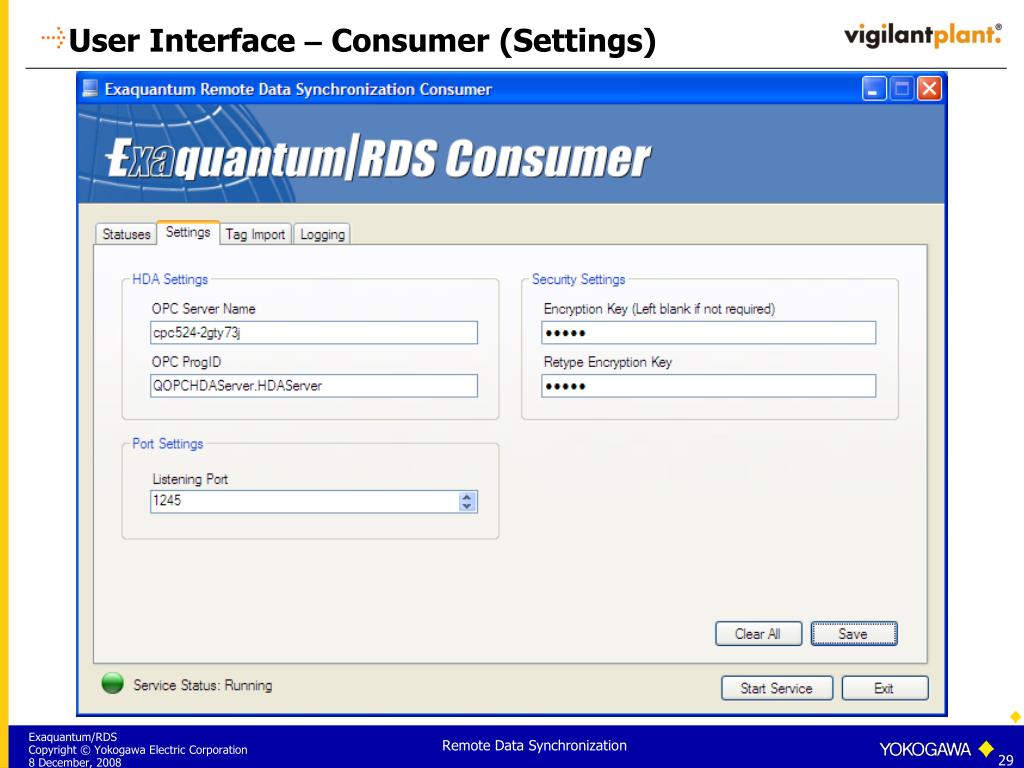
Task: Click the 'Encryption Key (Left blank if not required)' label
Action: (659, 309)
